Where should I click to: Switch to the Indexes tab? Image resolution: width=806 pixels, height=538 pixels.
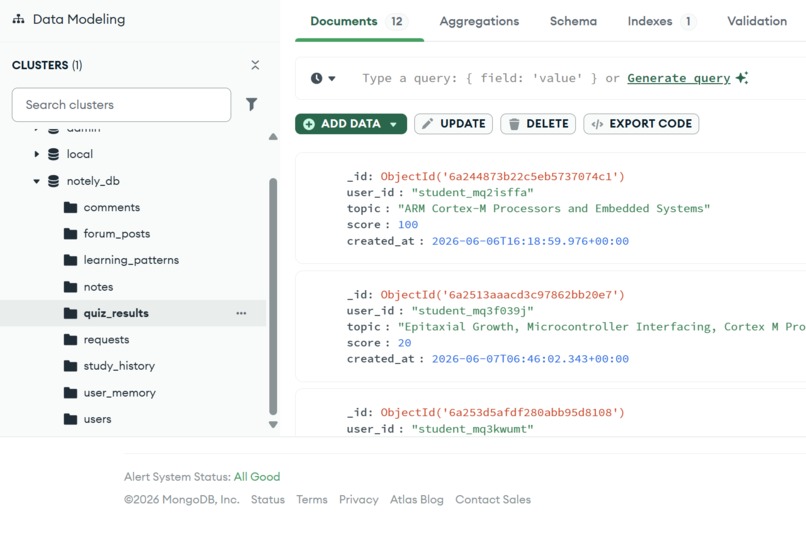pyautogui.click(x=661, y=21)
